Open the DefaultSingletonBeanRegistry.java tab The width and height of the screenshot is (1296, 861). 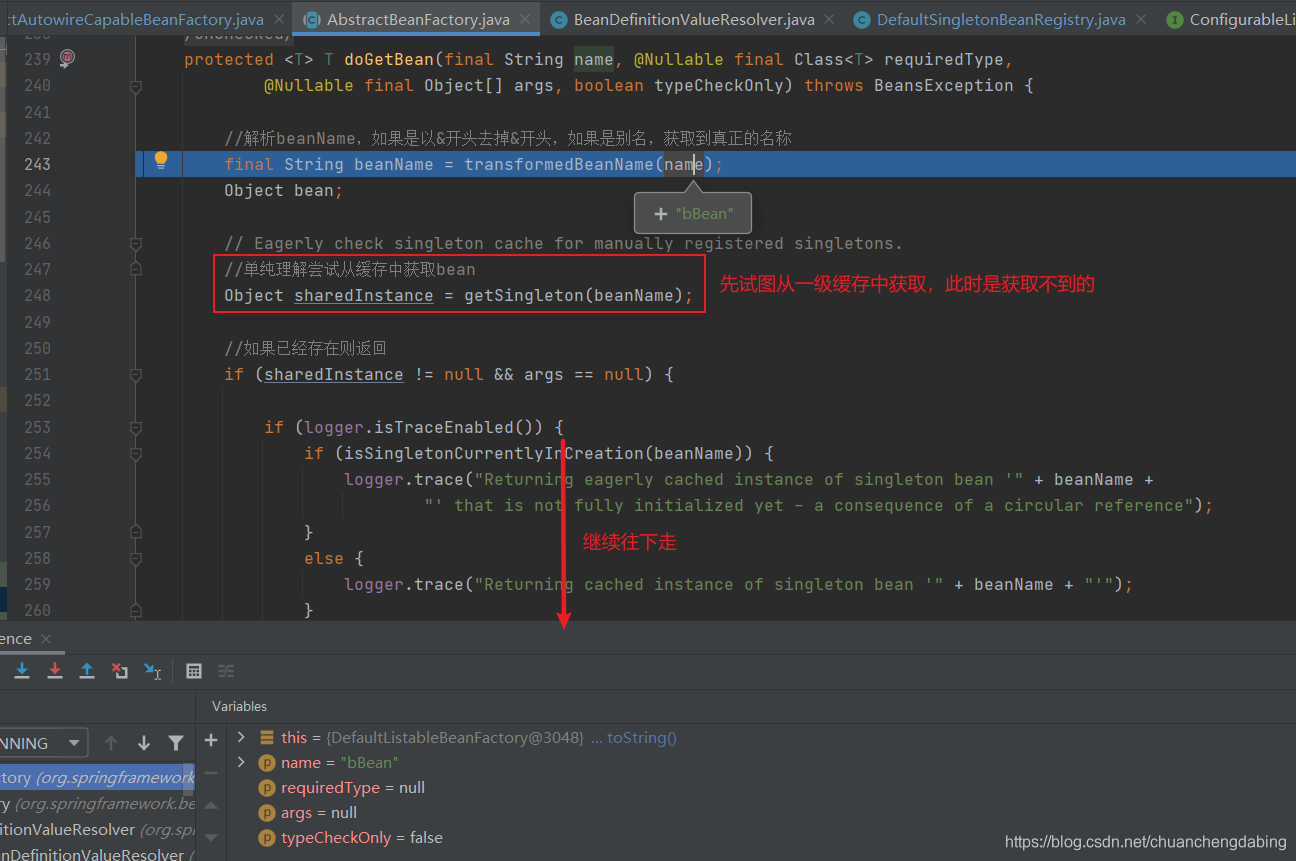tap(1000, 20)
